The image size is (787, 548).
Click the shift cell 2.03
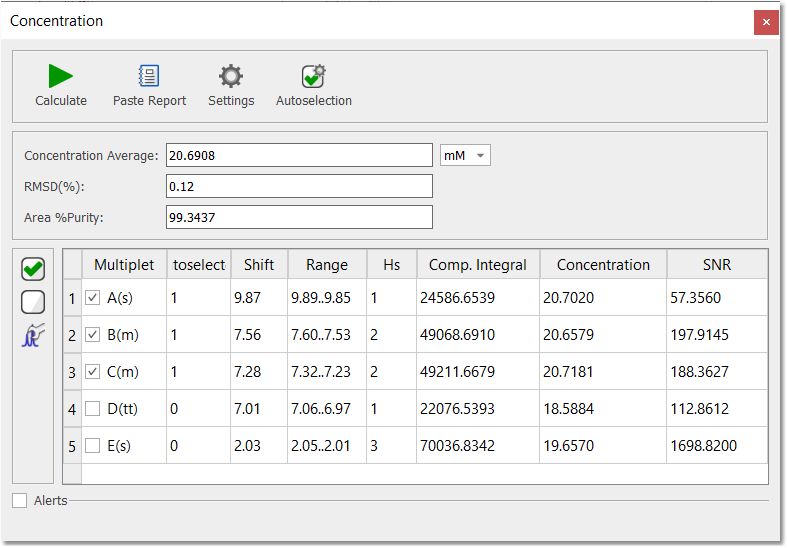pos(259,446)
